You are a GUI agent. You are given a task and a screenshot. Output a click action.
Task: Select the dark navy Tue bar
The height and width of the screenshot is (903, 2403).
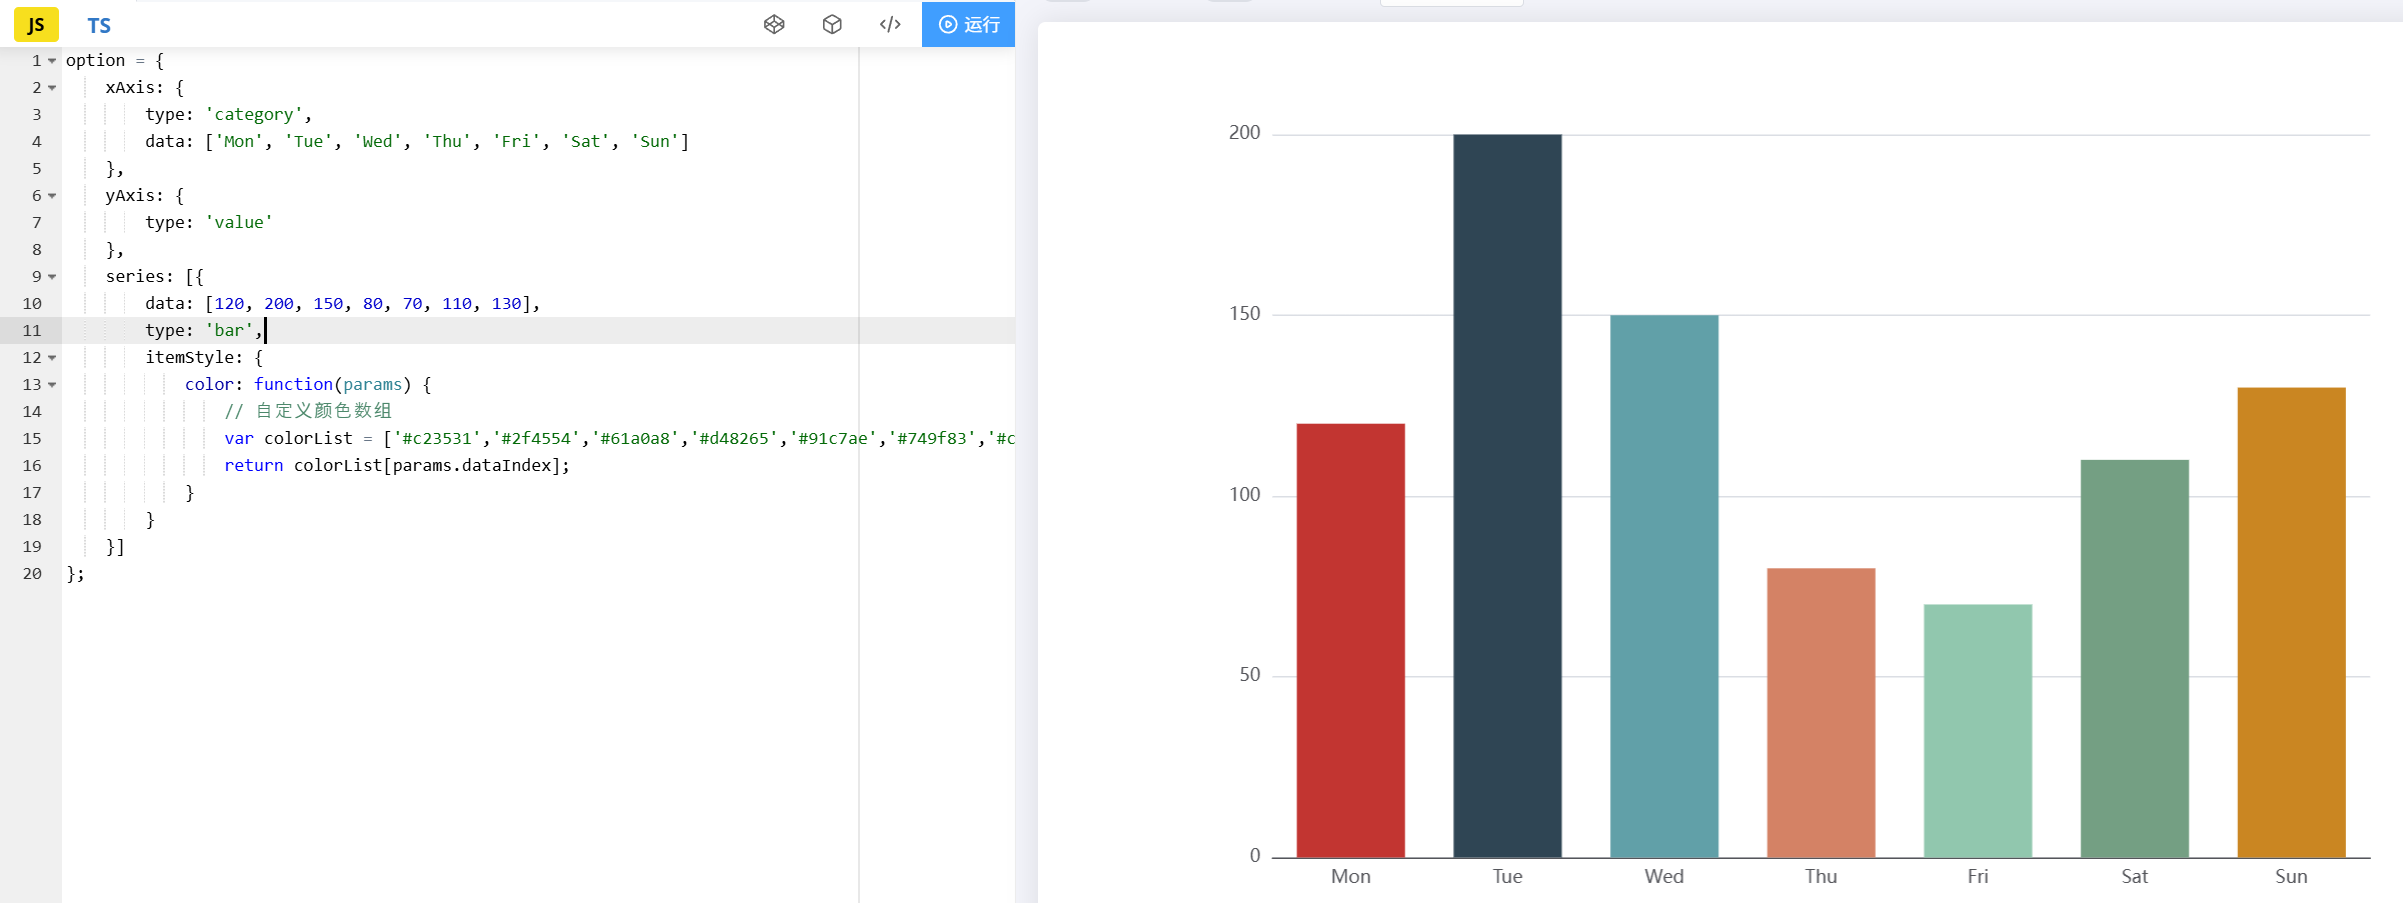(x=1507, y=496)
